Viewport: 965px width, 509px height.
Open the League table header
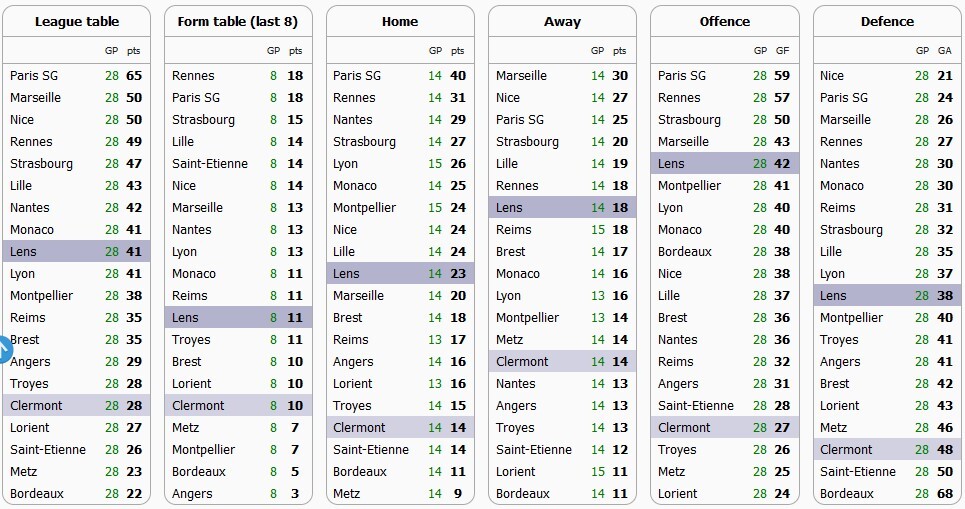(x=76, y=21)
